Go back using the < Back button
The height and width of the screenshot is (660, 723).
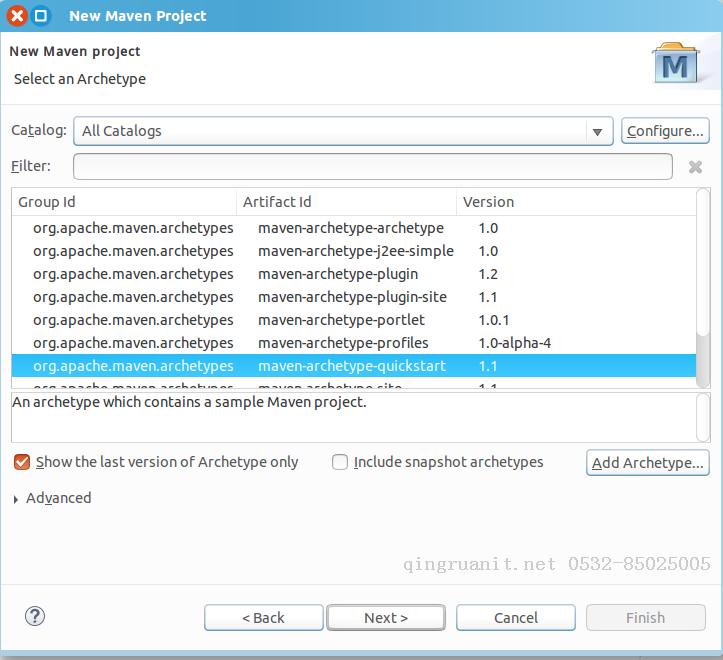264,617
